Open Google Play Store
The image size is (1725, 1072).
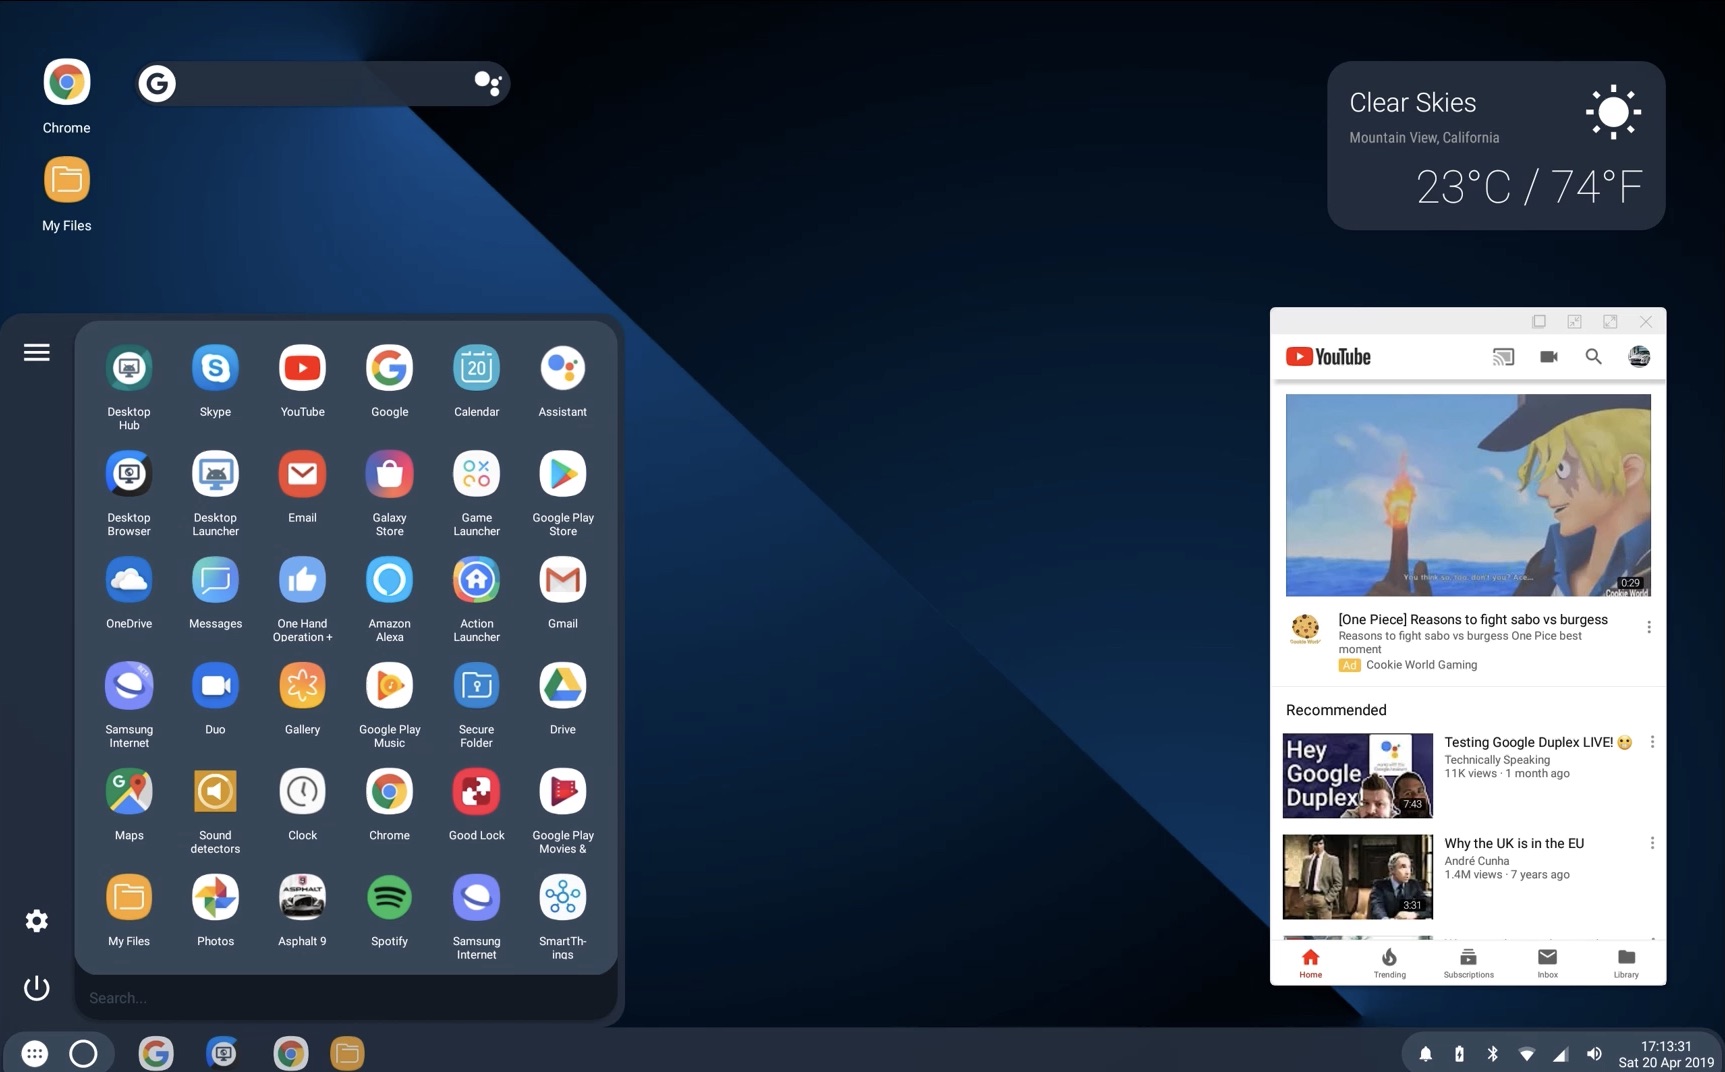(x=562, y=474)
